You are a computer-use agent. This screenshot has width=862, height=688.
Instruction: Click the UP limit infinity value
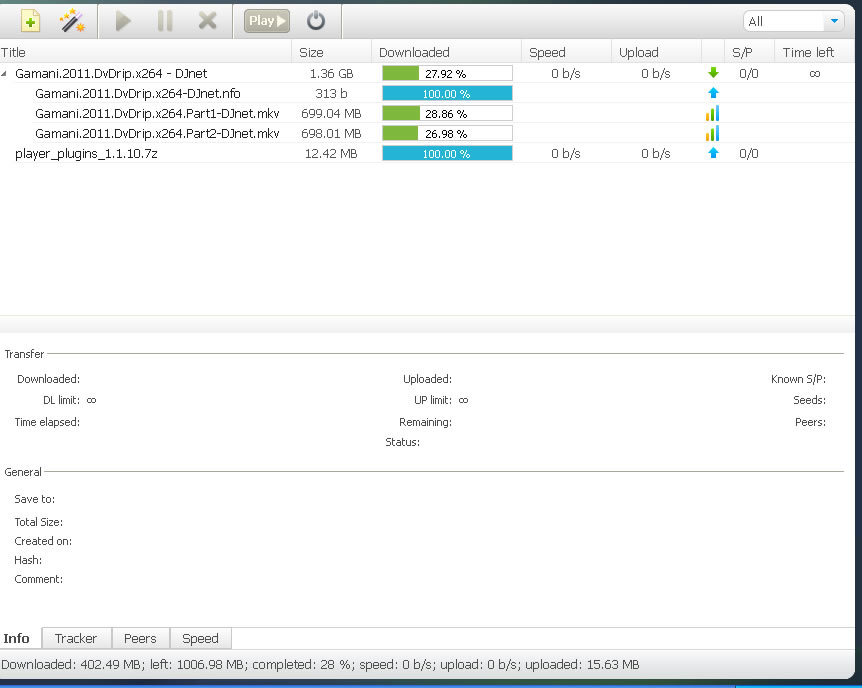pos(463,400)
